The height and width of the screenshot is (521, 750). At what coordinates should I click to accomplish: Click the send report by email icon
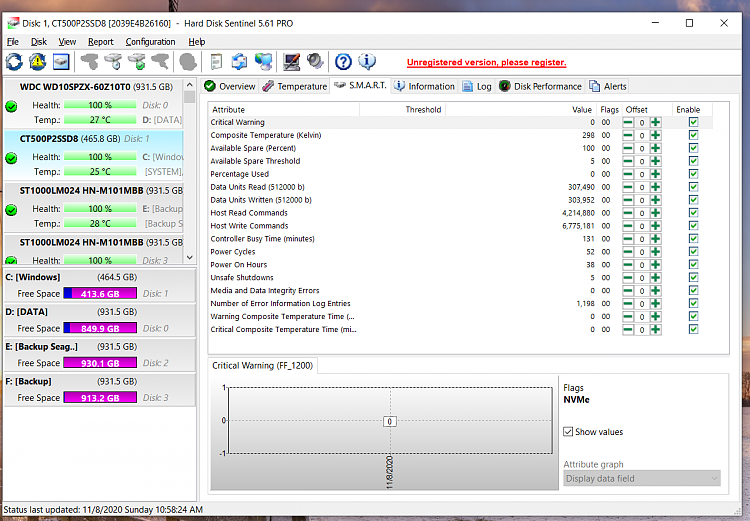click(x=239, y=62)
